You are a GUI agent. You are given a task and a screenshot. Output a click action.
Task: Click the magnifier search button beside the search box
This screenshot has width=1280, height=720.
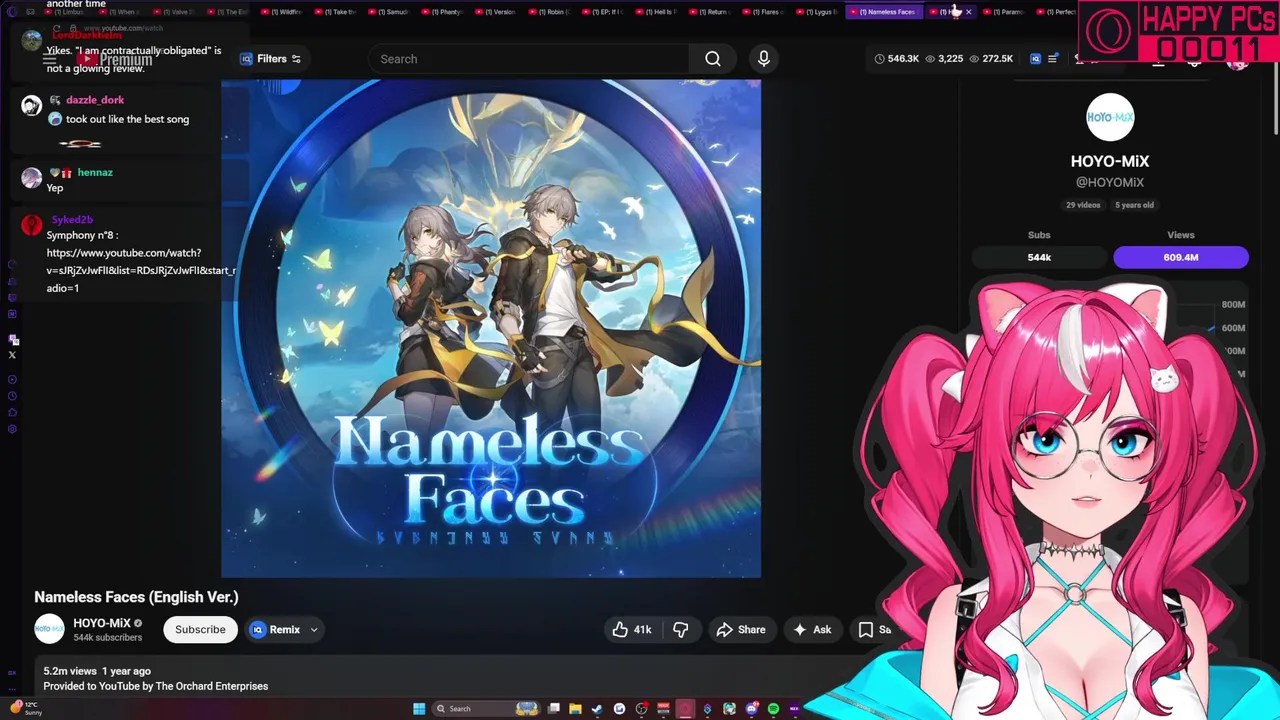point(713,59)
